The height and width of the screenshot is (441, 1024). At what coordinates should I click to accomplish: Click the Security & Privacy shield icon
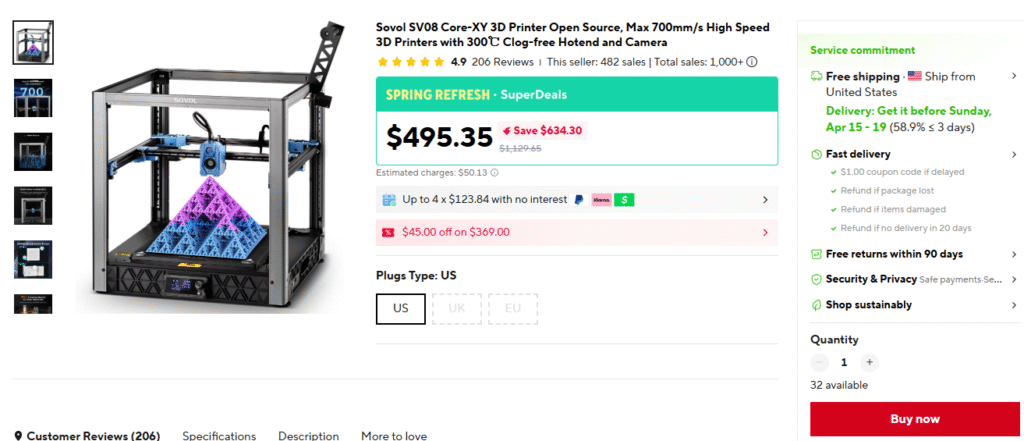pos(816,279)
